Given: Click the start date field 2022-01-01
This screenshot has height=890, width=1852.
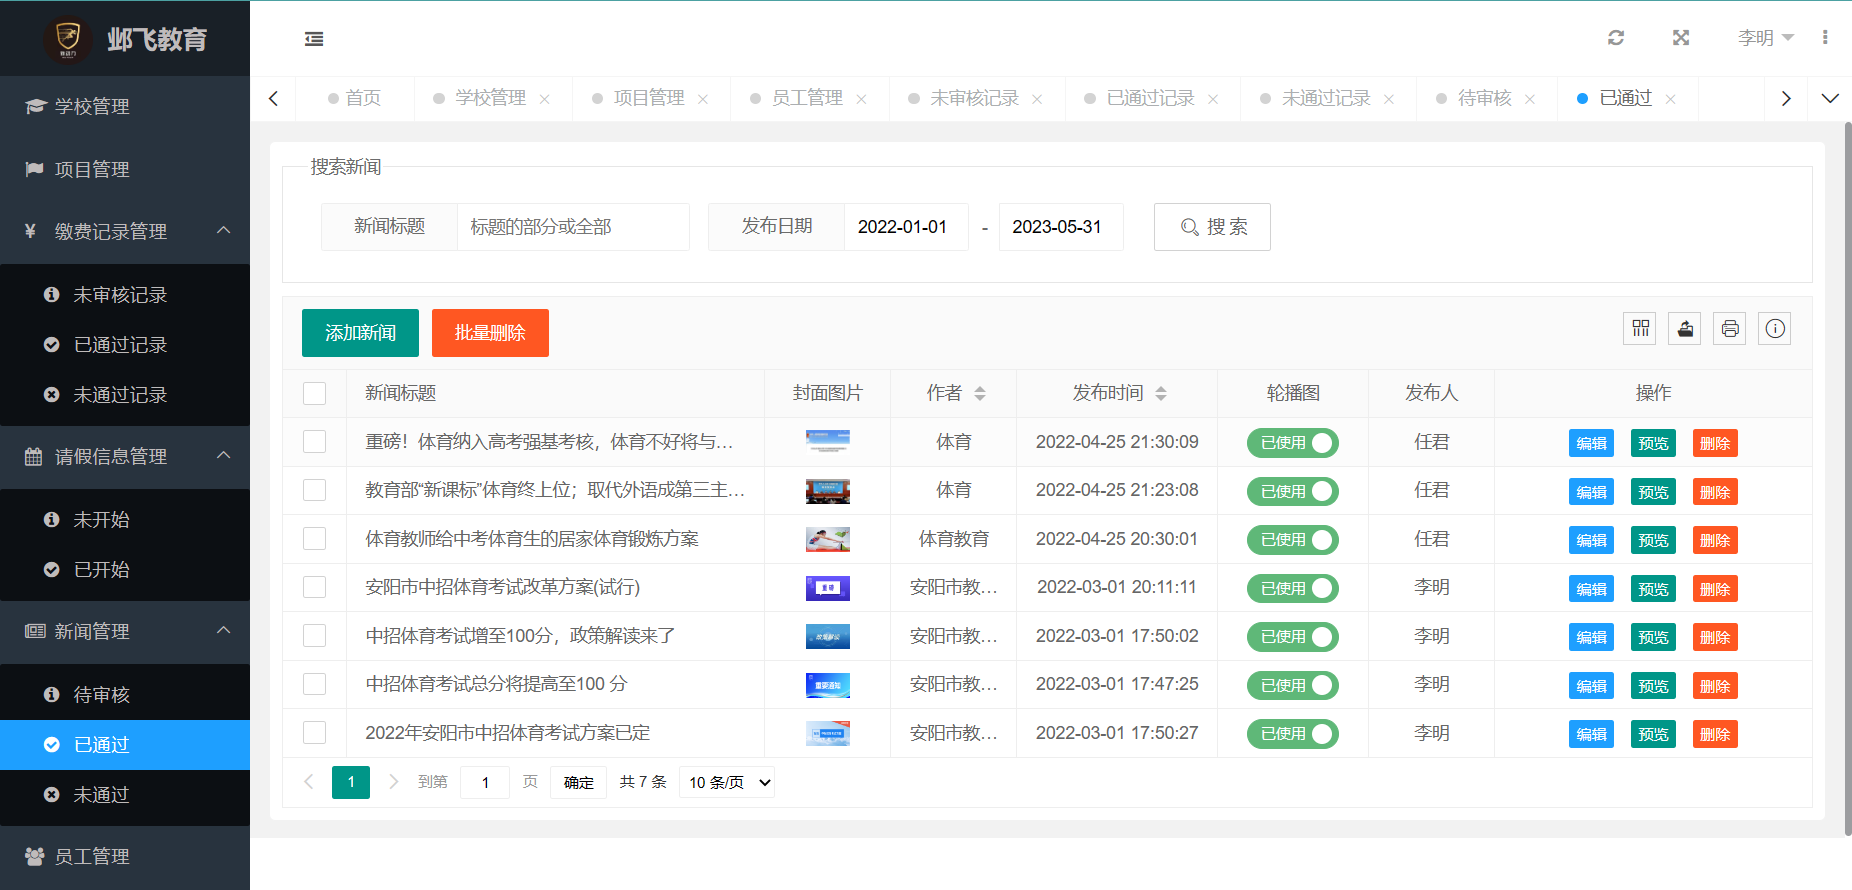Looking at the screenshot, I should pyautogui.click(x=906, y=227).
